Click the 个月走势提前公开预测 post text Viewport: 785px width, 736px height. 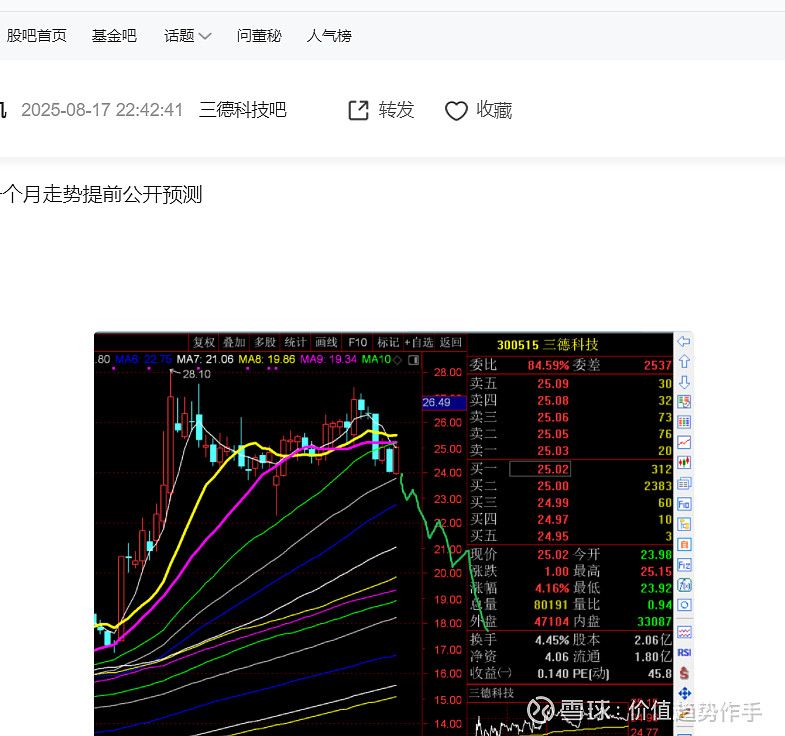(x=101, y=194)
